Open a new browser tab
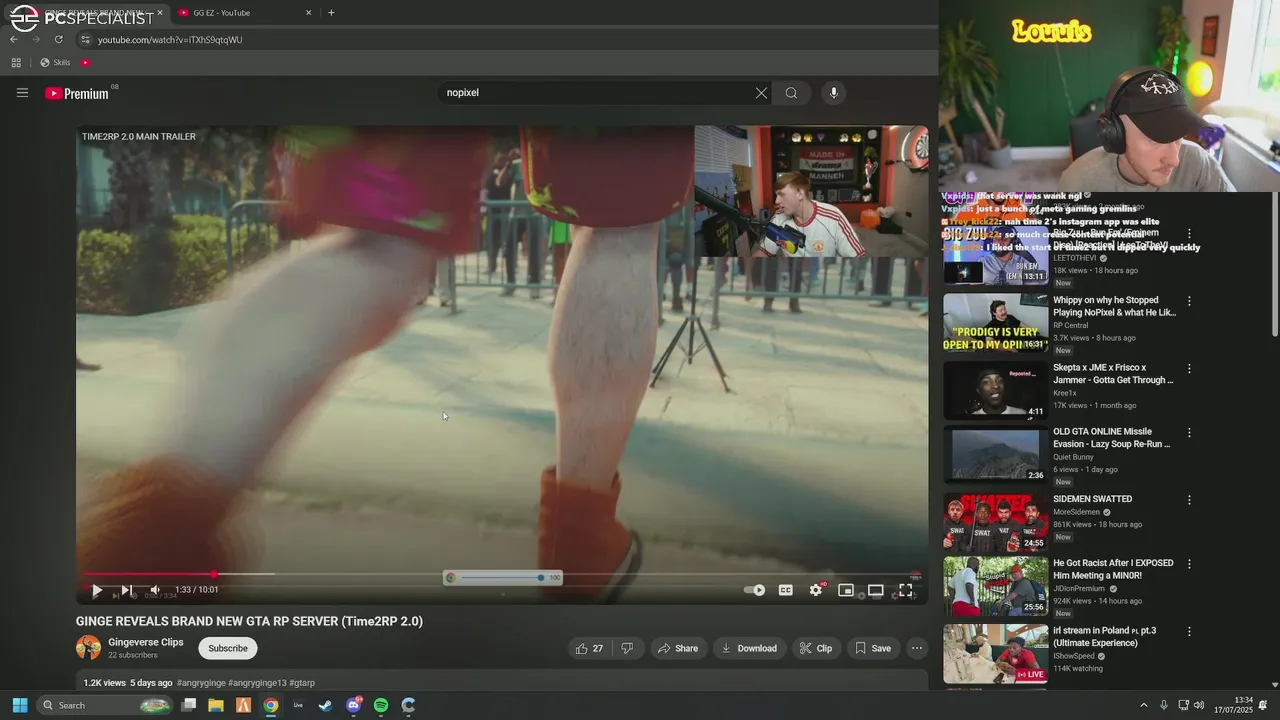This screenshot has height=720, width=1280. click(331, 13)
